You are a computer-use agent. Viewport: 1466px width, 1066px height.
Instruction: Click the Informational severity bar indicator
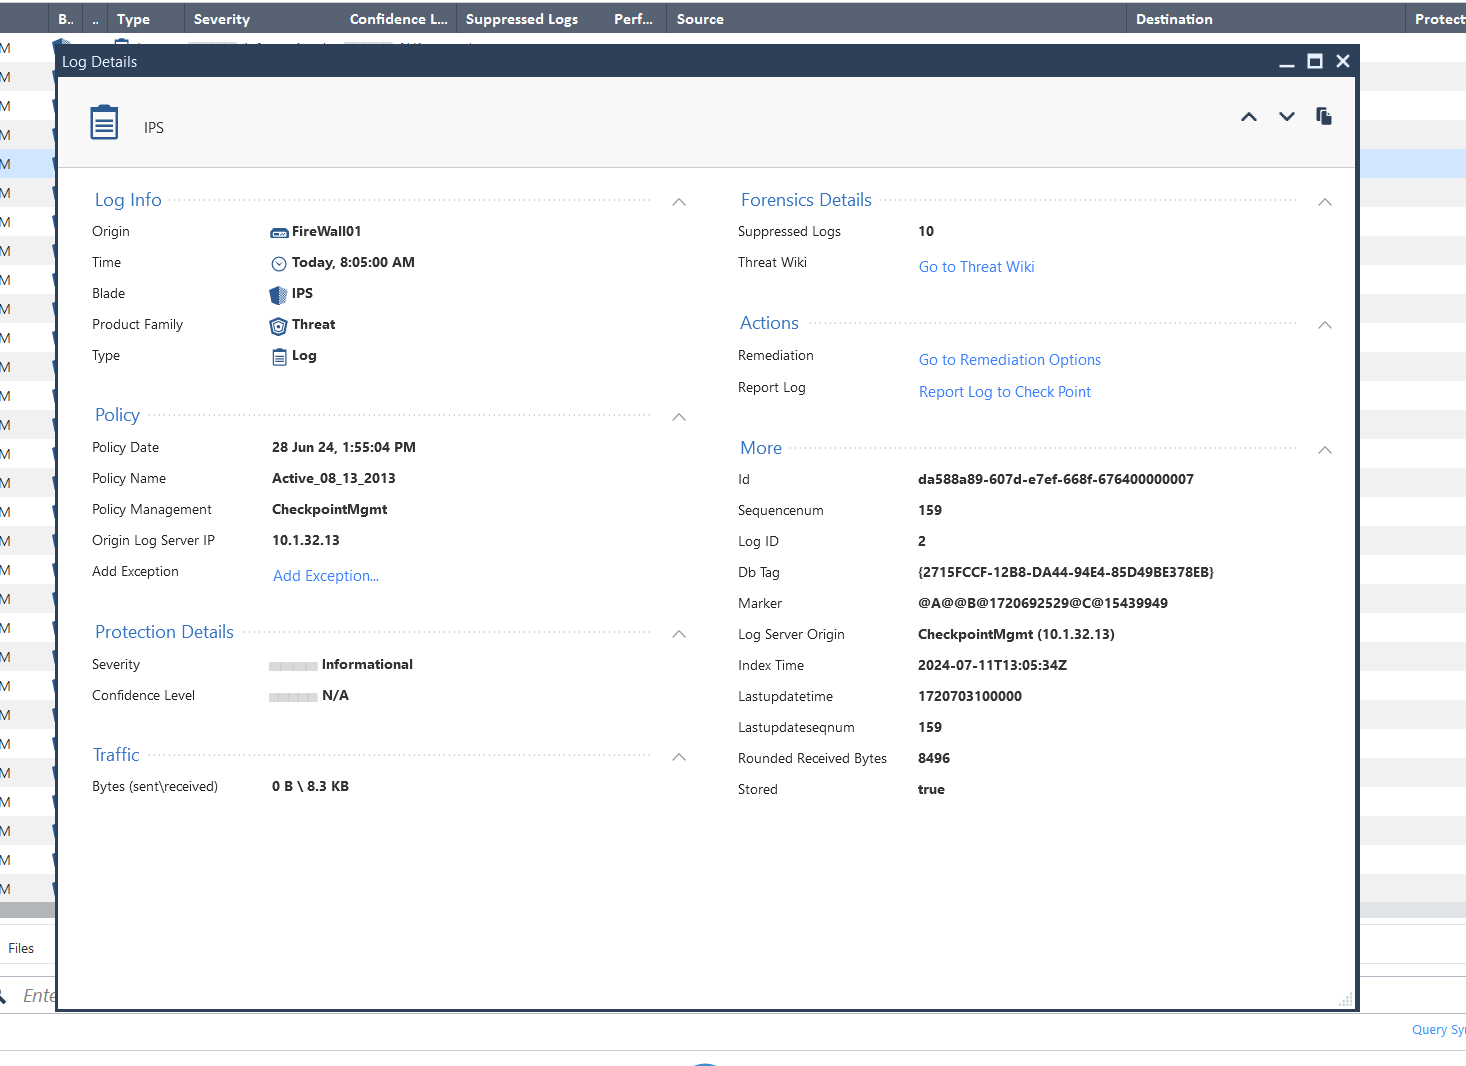coord(293,666)
